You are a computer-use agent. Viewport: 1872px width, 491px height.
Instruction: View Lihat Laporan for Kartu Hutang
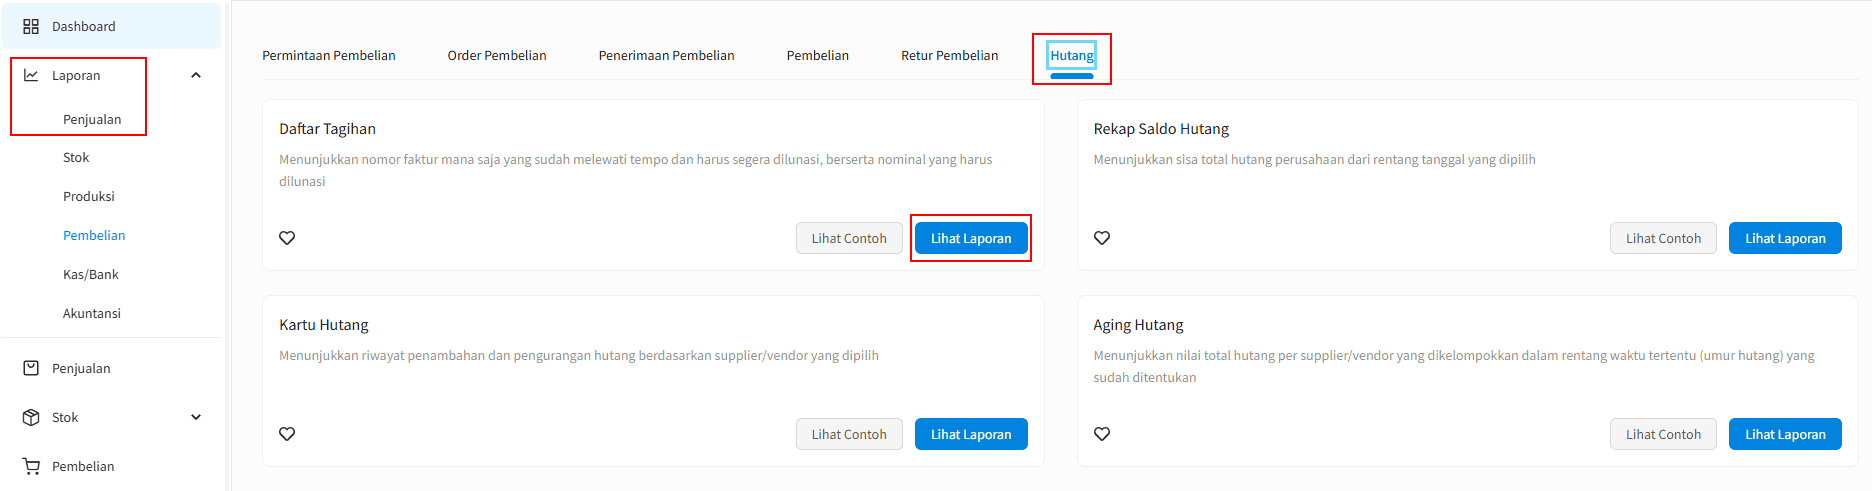970,434
